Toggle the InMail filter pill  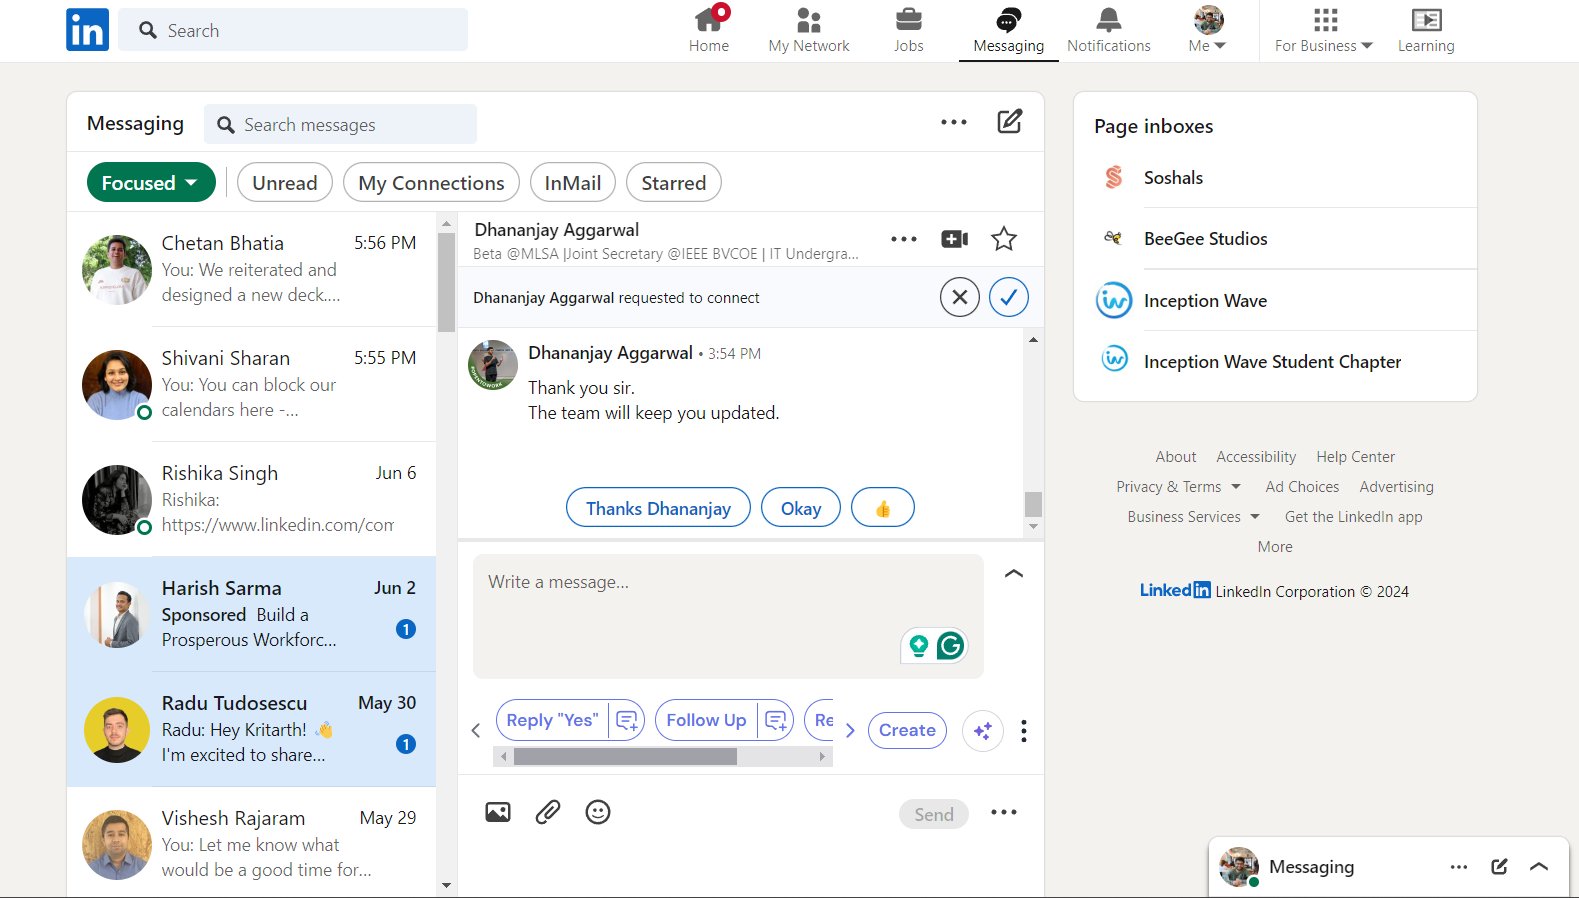(572, 183)
